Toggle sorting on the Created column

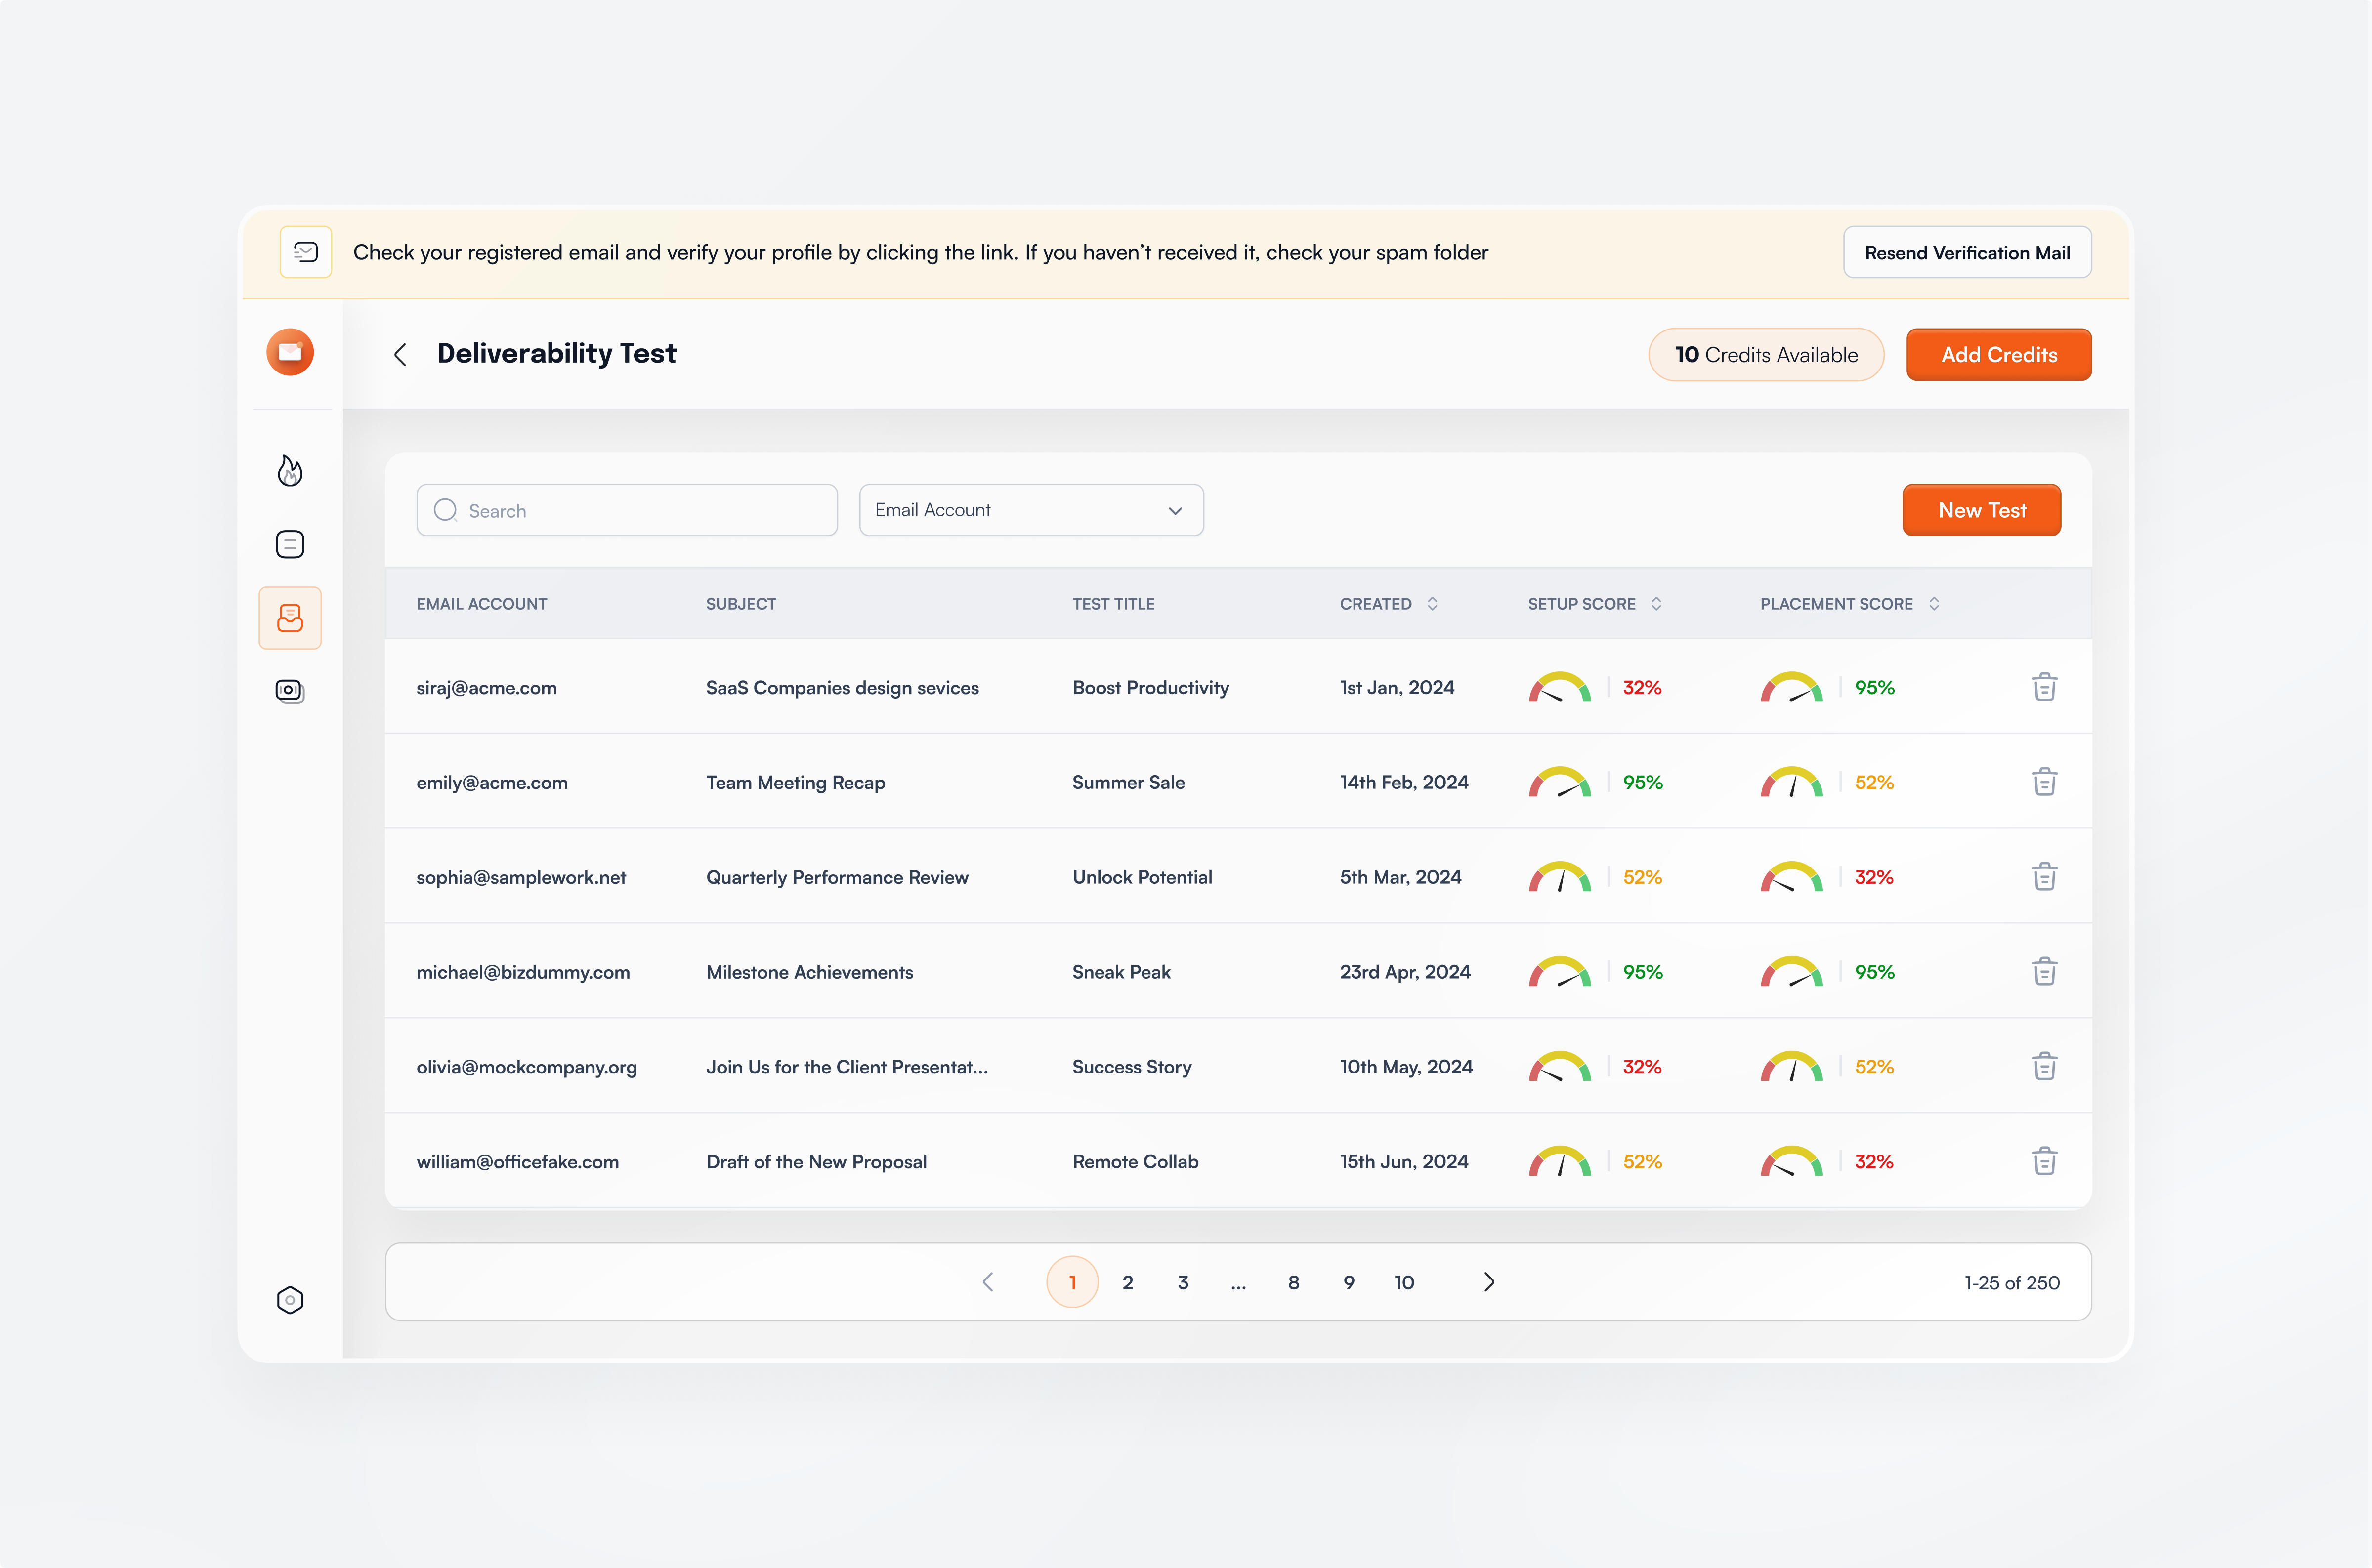1432,603
